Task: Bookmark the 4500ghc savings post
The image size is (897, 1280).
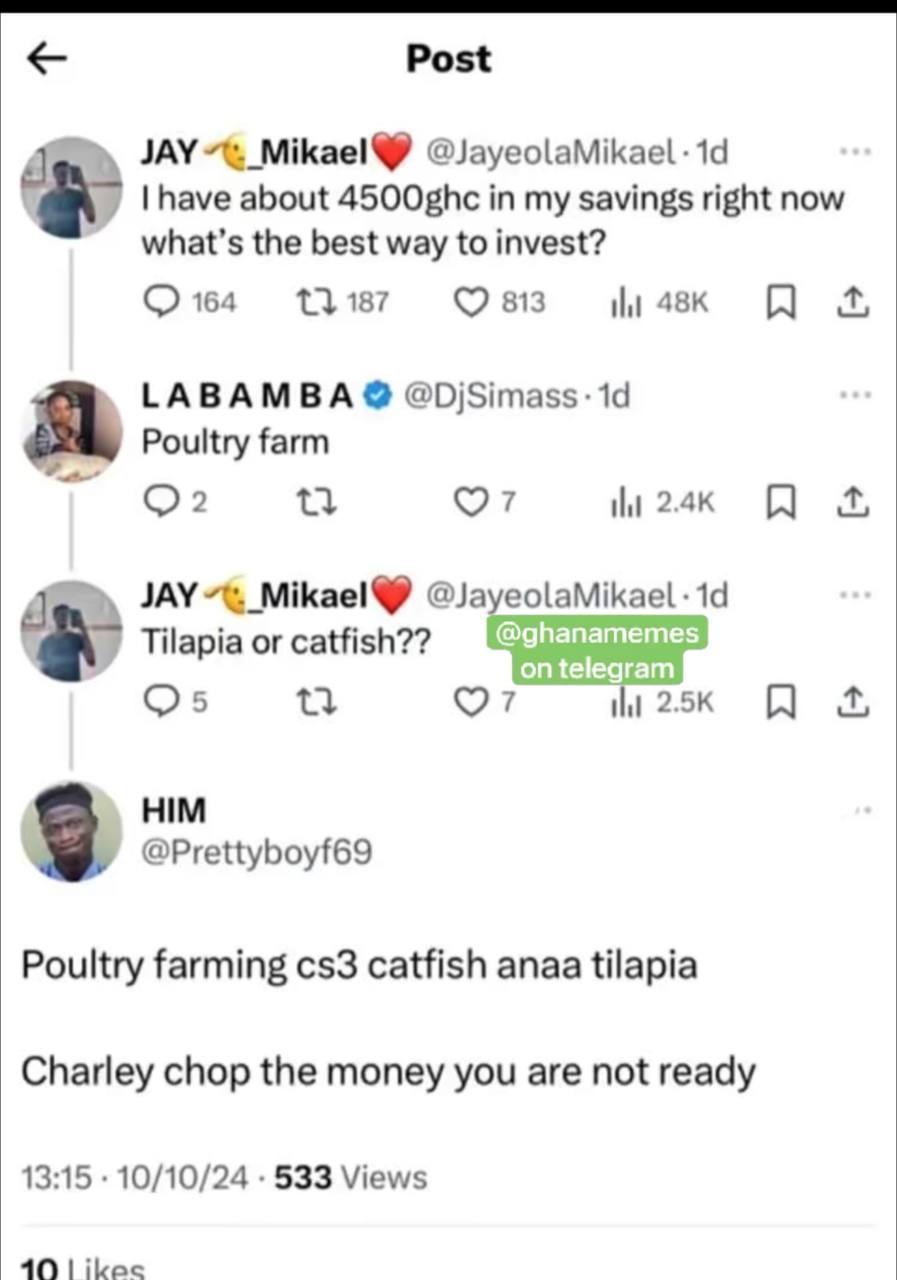Action: (x=778, y=303)
